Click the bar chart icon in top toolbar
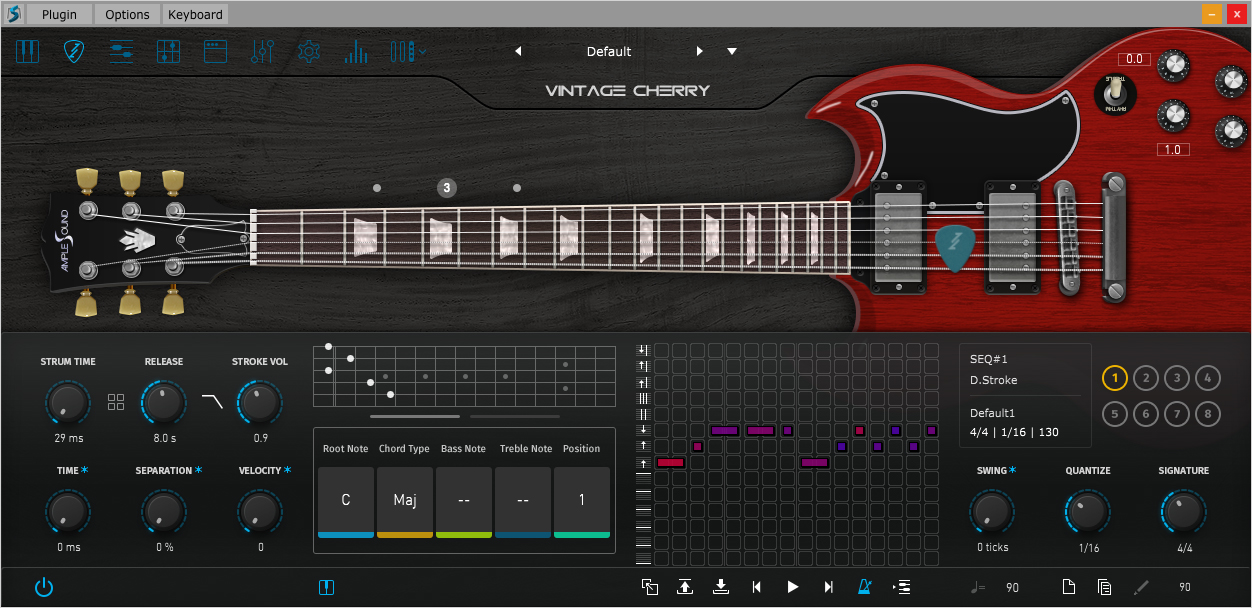This screenshot has height=608, width=1252. click(356, 52)
